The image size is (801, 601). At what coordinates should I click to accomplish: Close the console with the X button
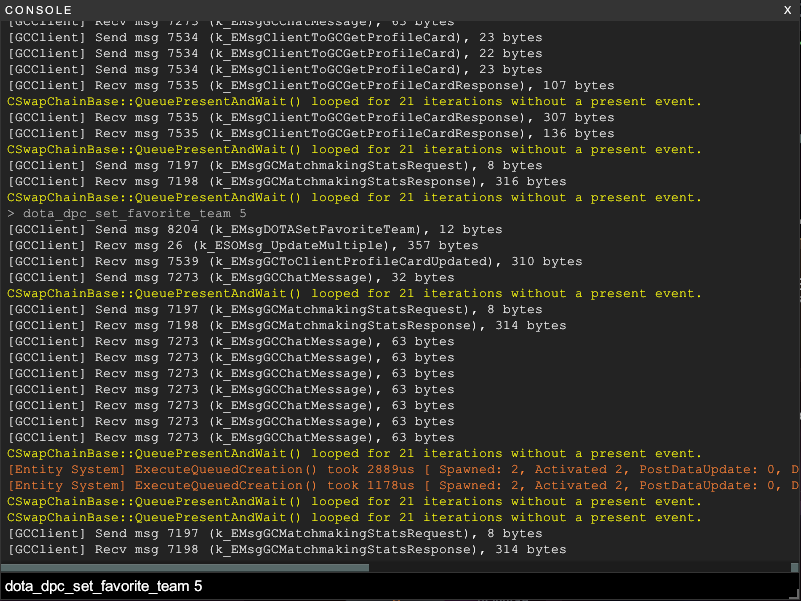point(787,9)
